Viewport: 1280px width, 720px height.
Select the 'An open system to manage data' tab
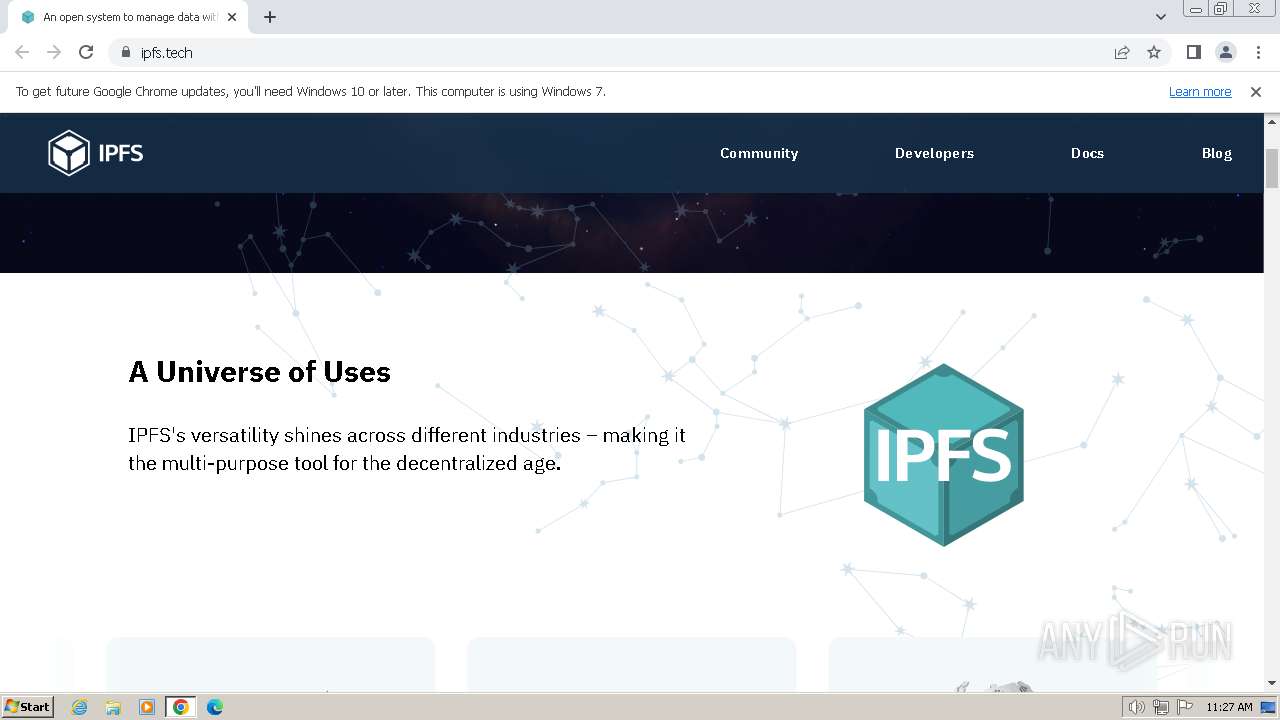[127, 17]
